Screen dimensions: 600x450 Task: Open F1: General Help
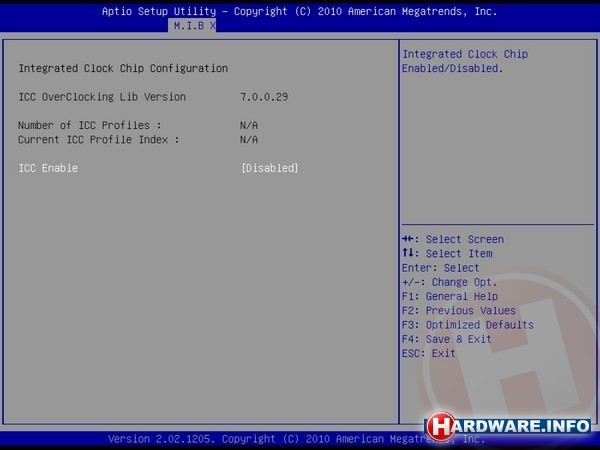click(x=449, y=297)
